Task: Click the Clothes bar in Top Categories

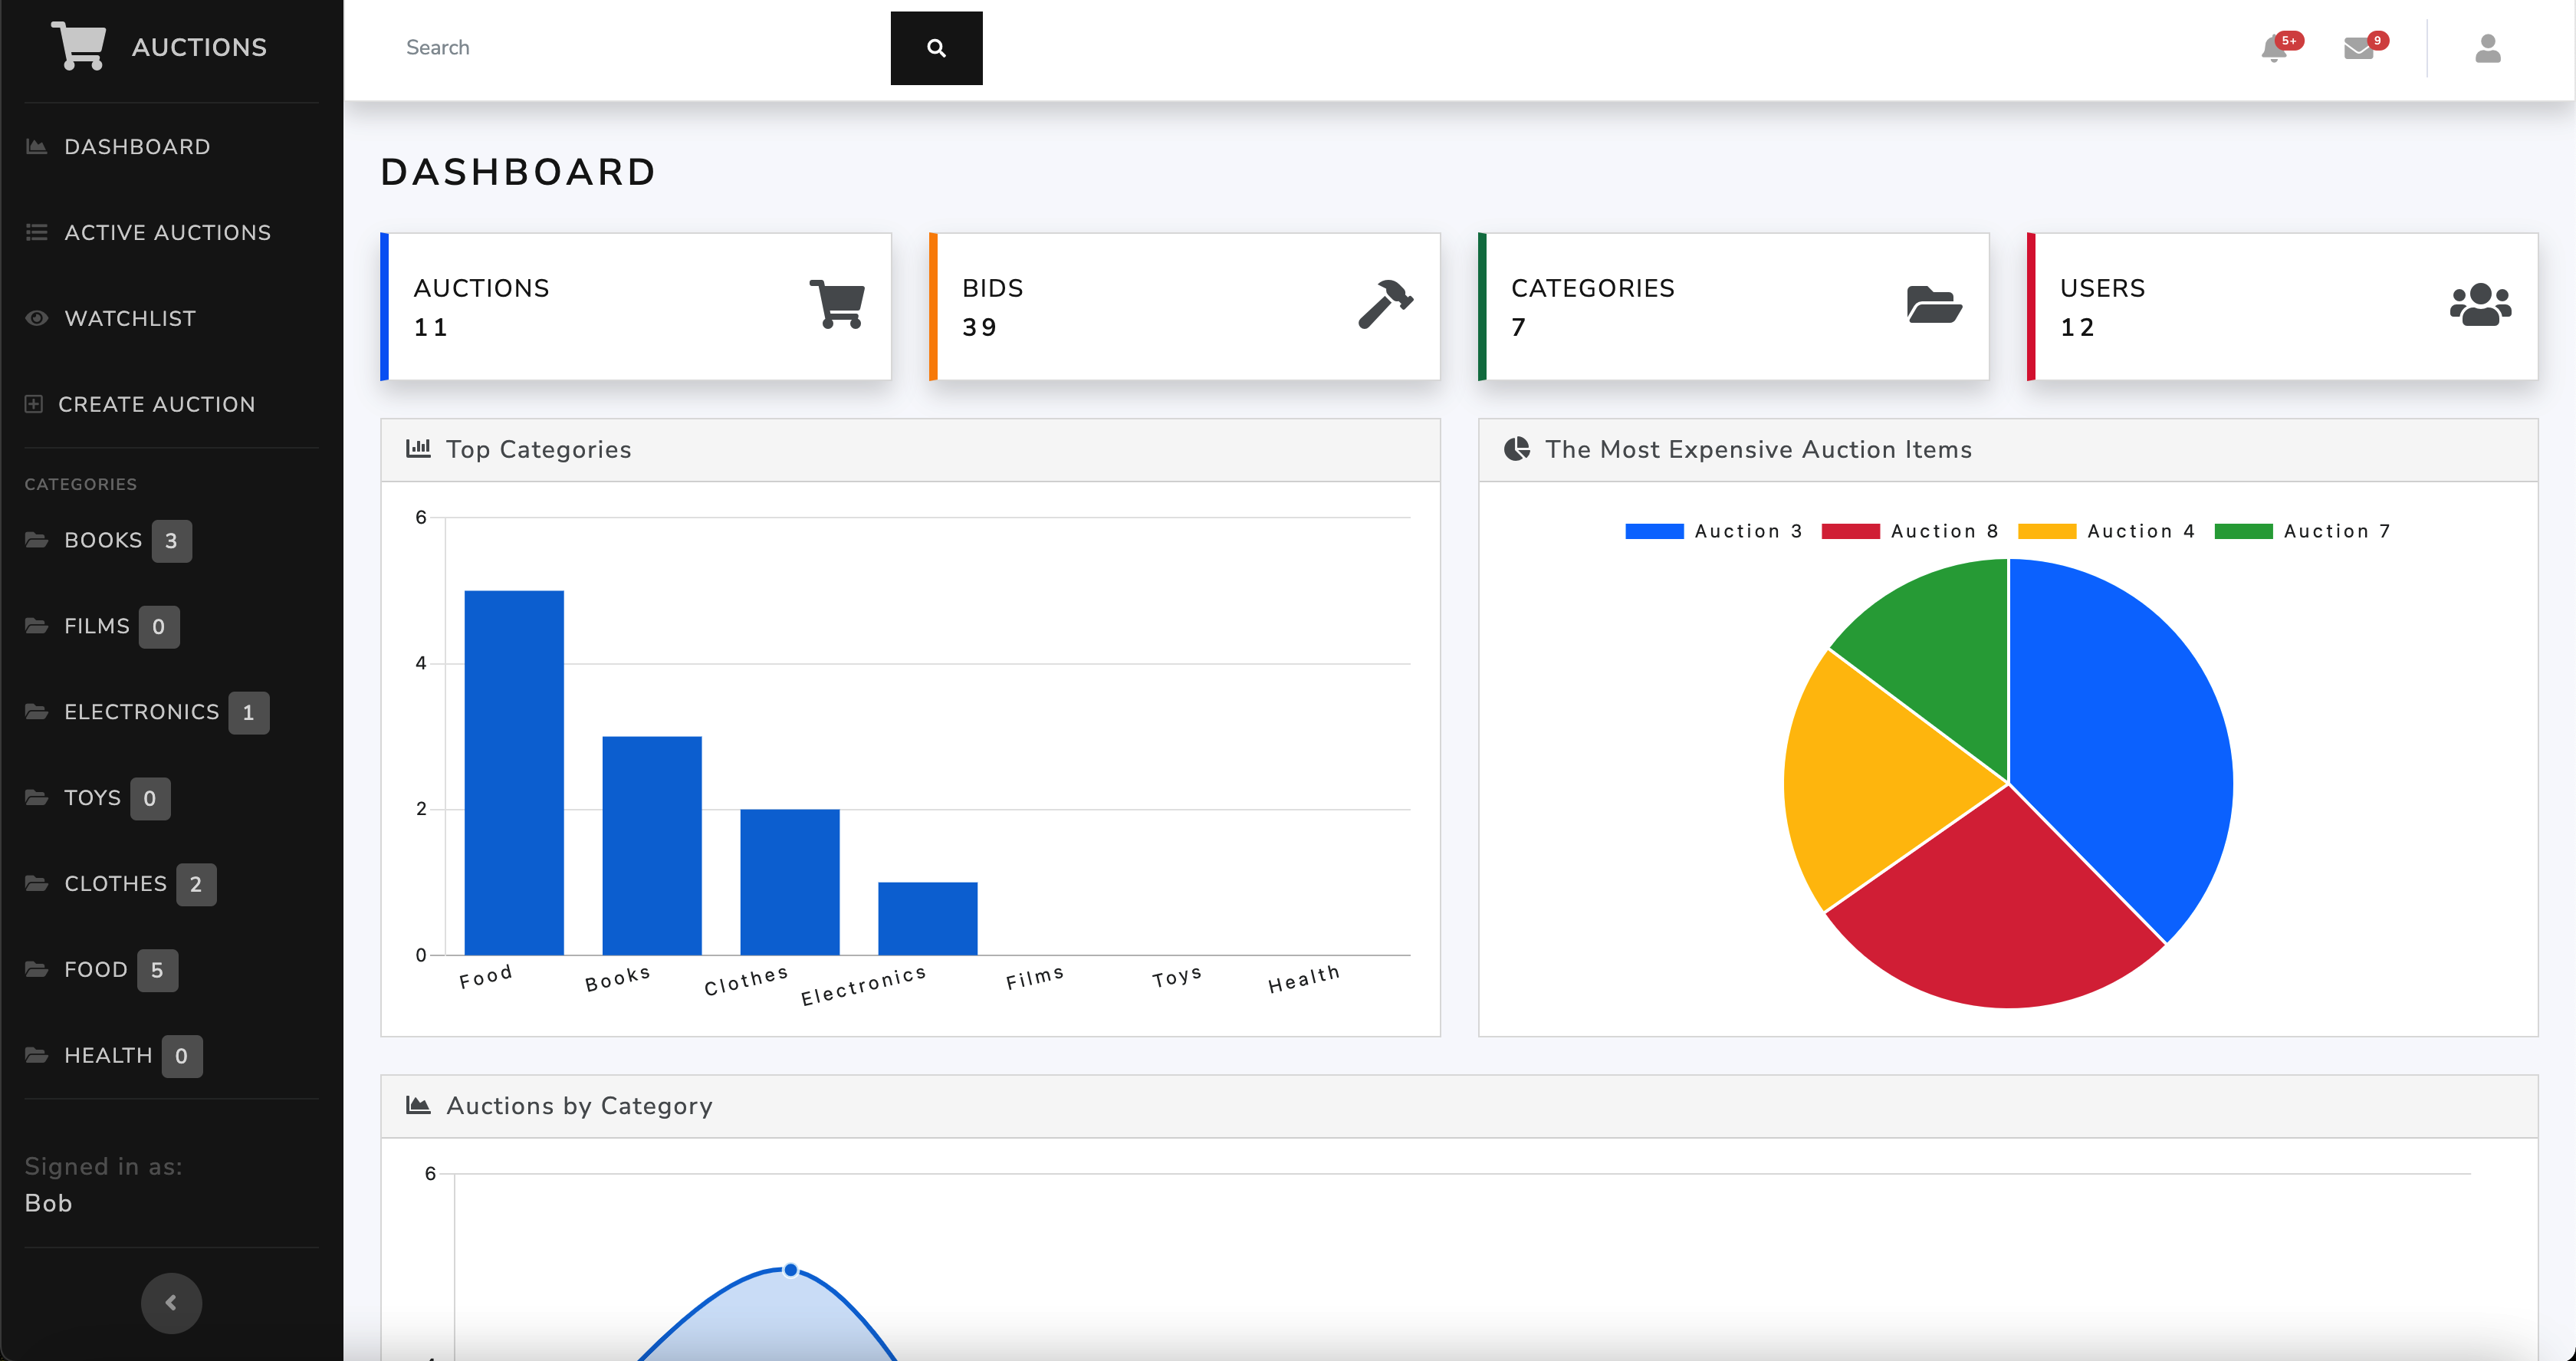Action: [x=790, y=882]
